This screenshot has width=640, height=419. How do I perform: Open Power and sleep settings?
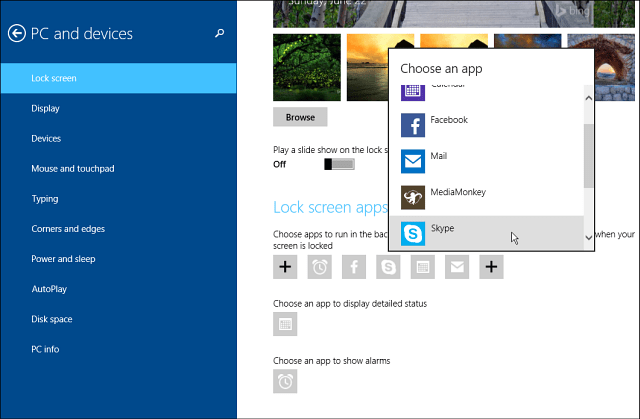click(118, 259)
